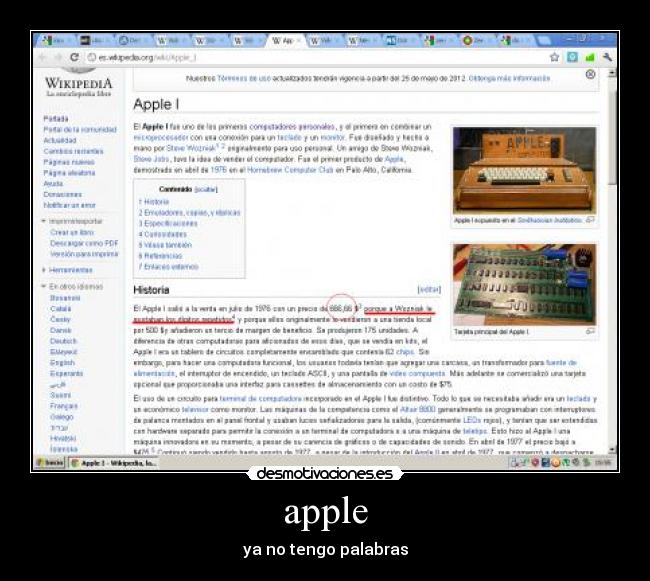Open Página aleatoria sidebar link
Viewport: 650px width, 581px height.
(69, 172)
